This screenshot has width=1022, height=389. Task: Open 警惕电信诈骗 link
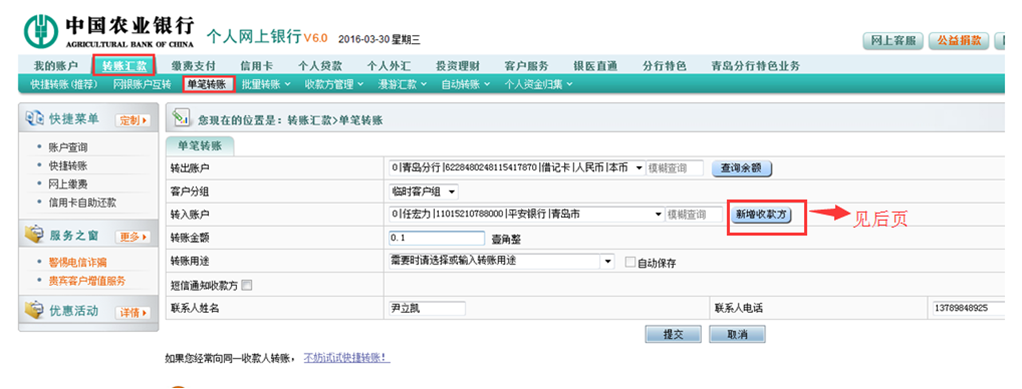[78, 263]
